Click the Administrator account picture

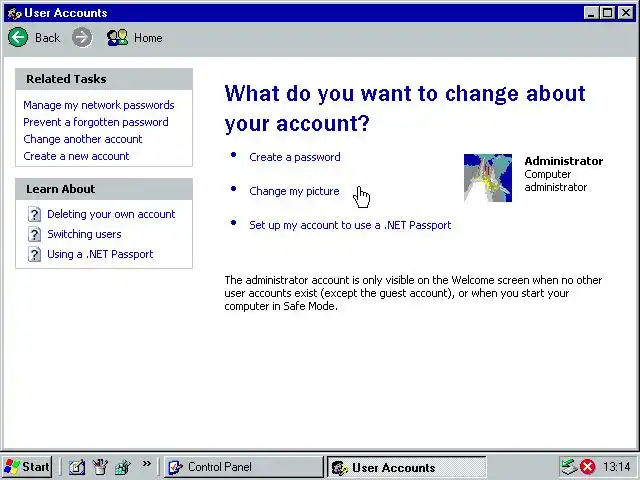(488, 178)
